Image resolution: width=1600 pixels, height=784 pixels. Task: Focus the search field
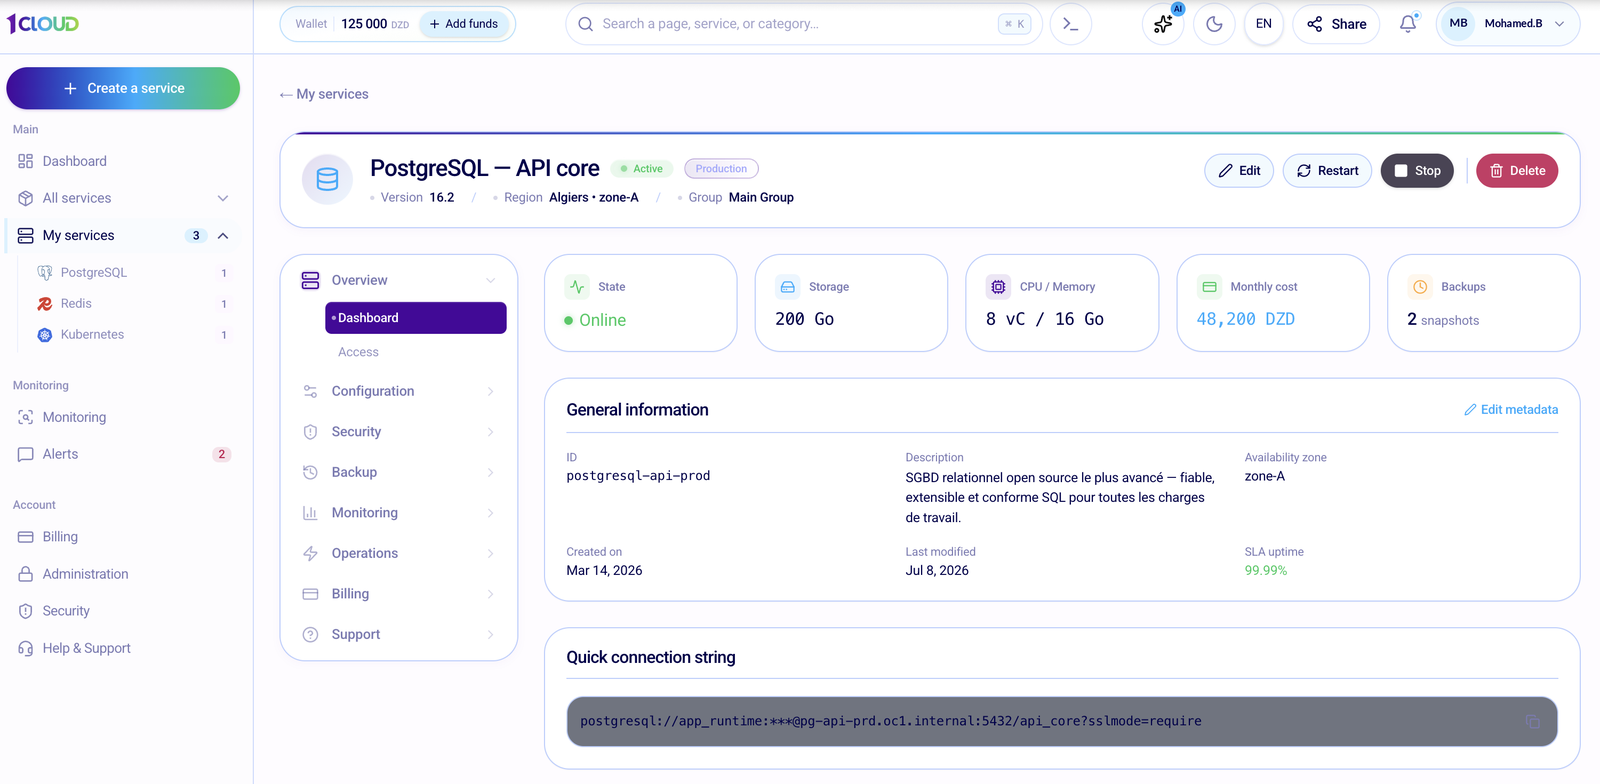[x=804, y=24]
